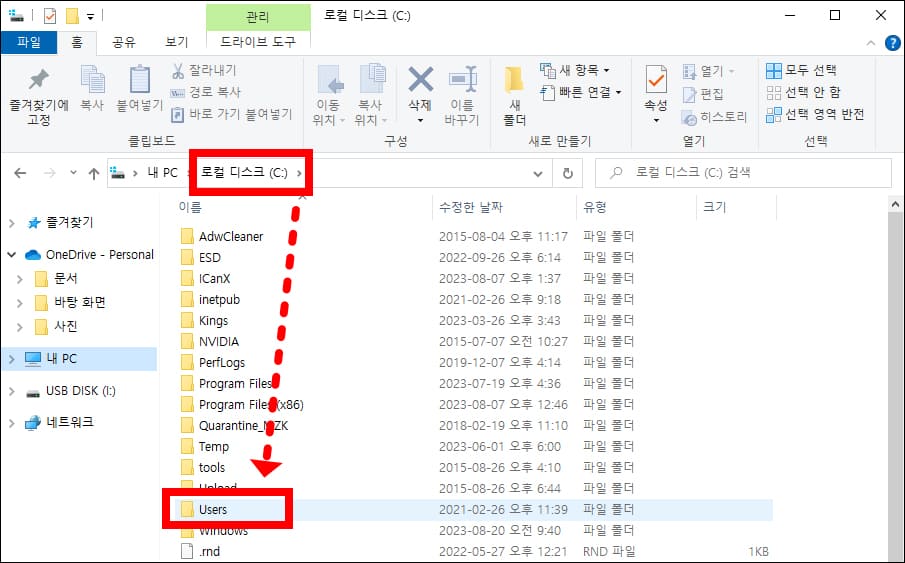Click Paste shortcut (바로 가기 붙여넣기)
The image size is (905, 563).
click(231, 114)
